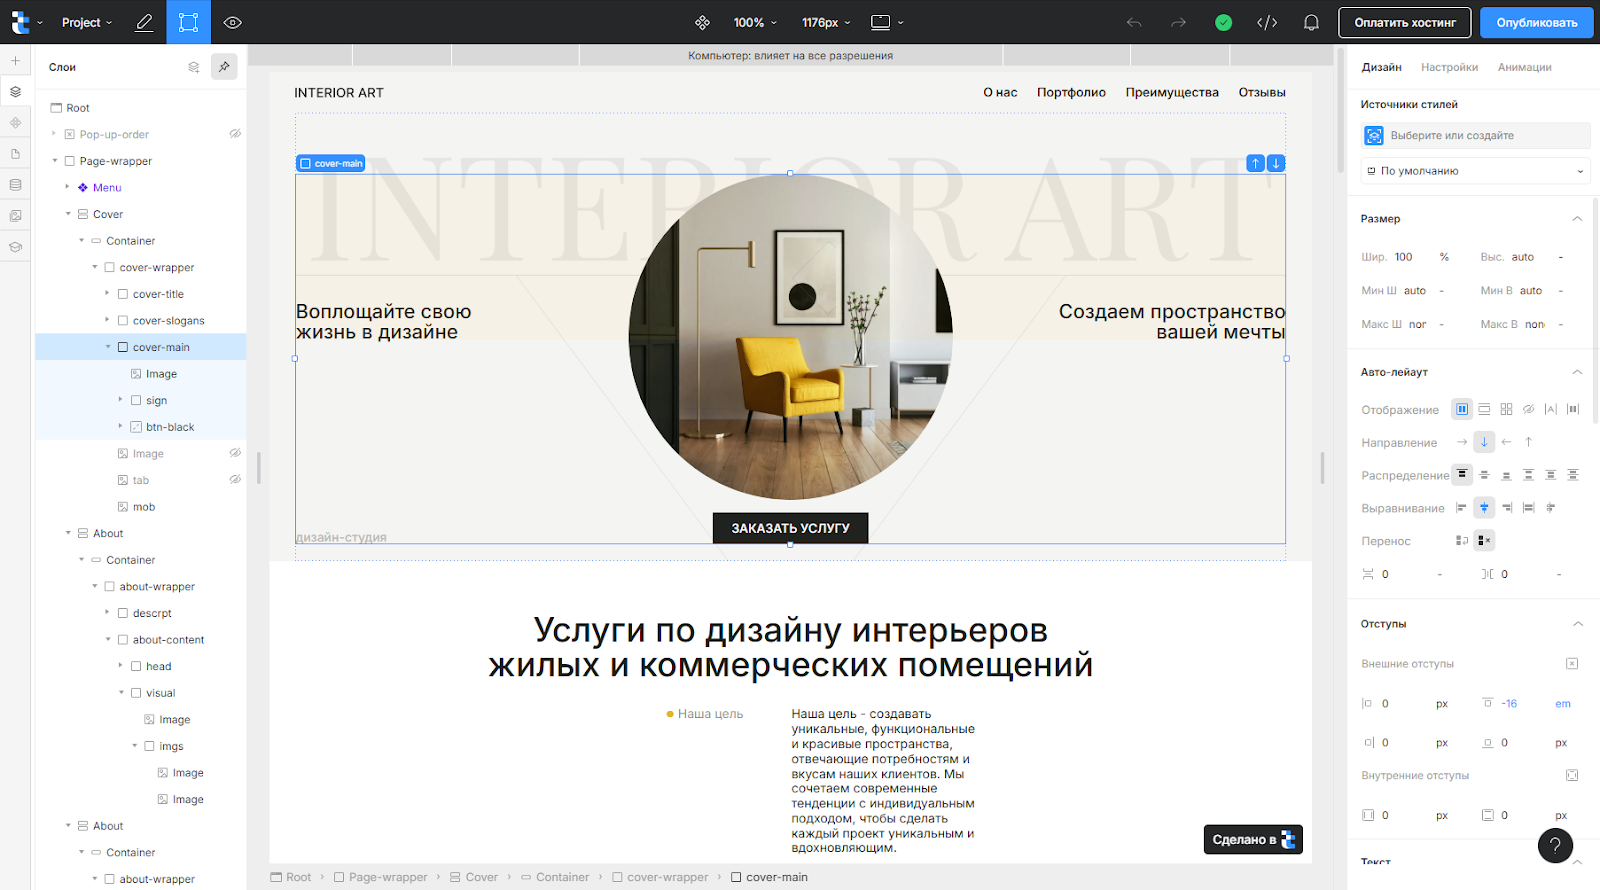The image size is (1600, 890).
Task: Click the top margin -16 value field
Action: click(1509, 704)
